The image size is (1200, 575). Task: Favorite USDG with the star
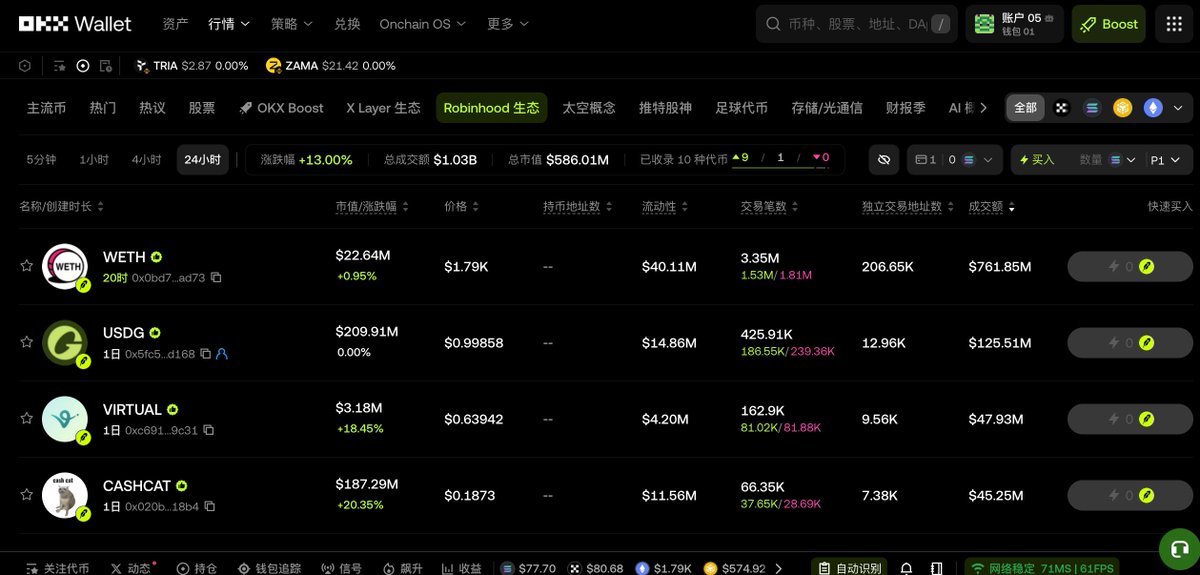coord(27,342)
